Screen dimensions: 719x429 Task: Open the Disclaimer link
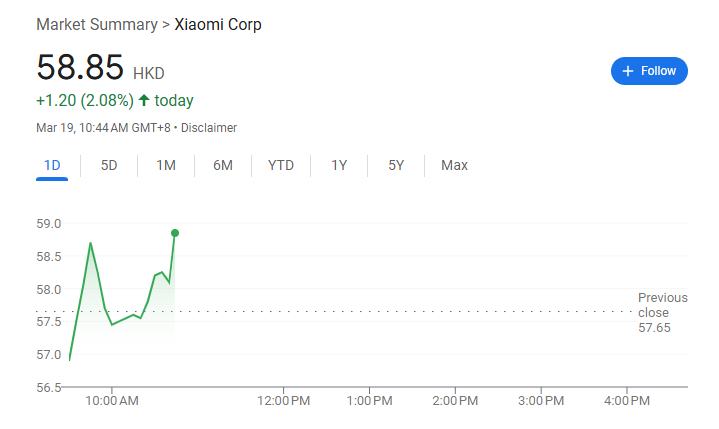[x=209, y=128]
